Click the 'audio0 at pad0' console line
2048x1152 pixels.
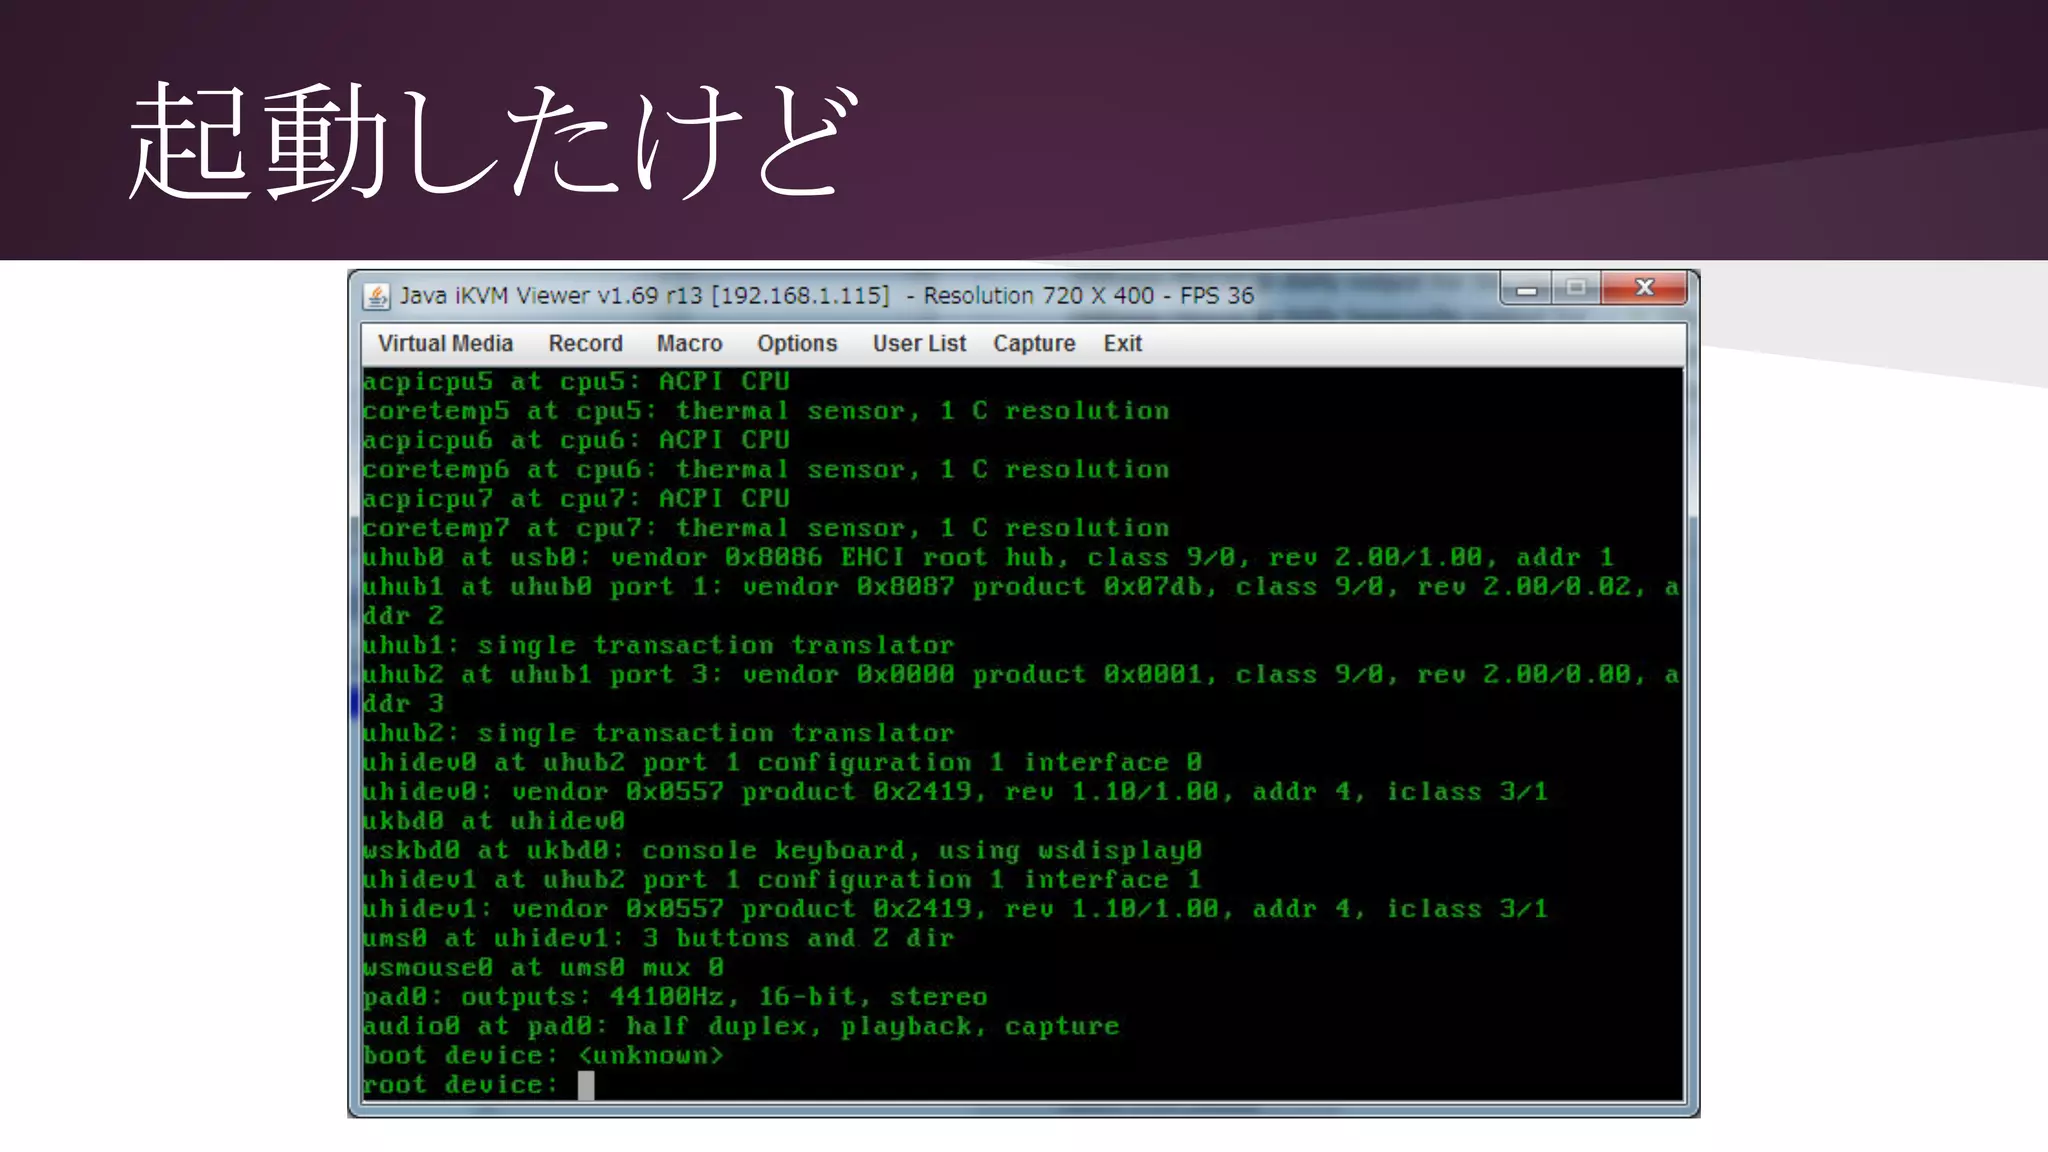(740, 1027)
